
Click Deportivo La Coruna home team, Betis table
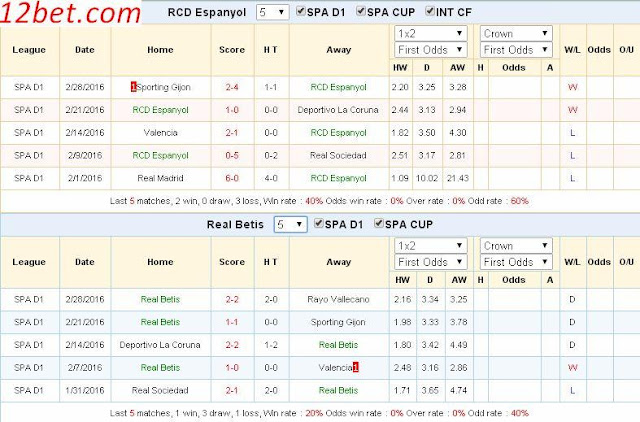coord(160,345)
